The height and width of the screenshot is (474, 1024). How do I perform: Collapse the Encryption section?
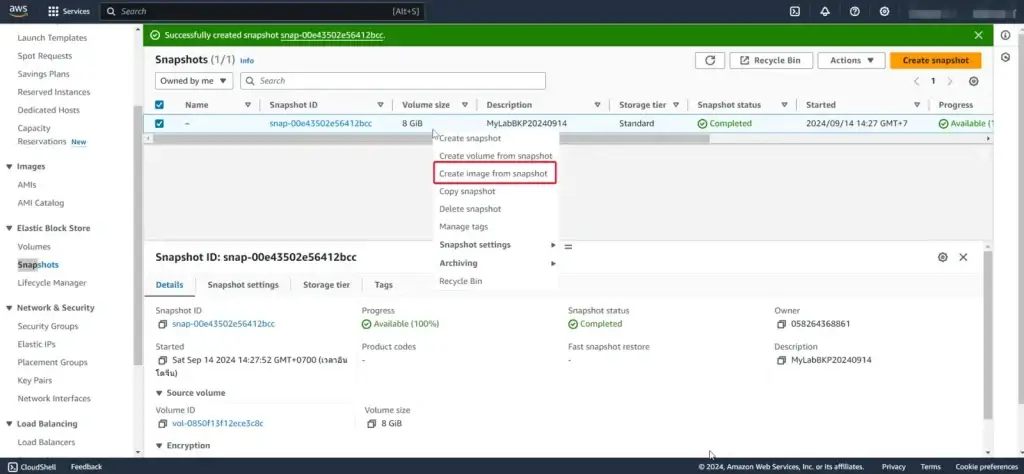pos(159,445)
